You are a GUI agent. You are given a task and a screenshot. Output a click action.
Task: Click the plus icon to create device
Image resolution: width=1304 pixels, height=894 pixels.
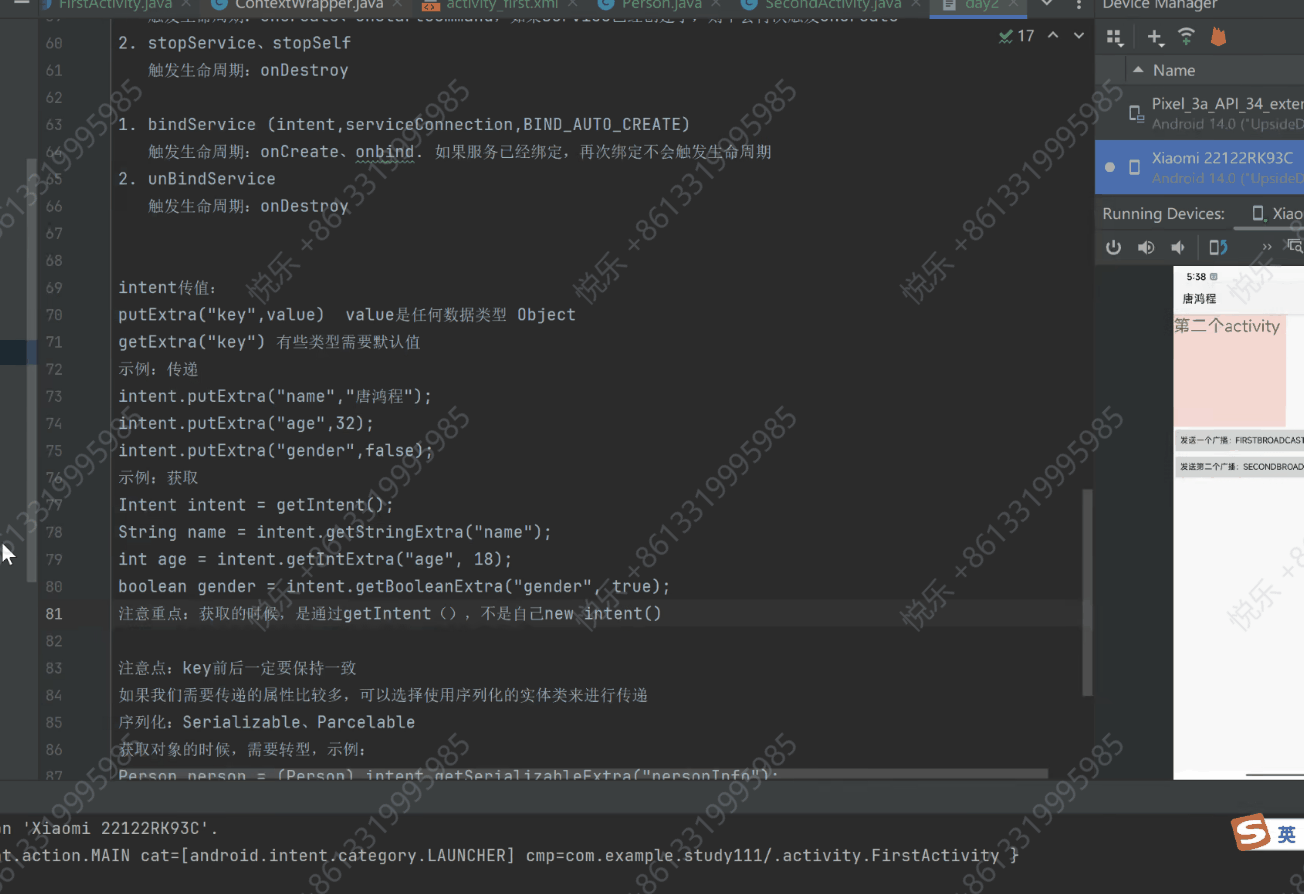[x=1155, y=38]
